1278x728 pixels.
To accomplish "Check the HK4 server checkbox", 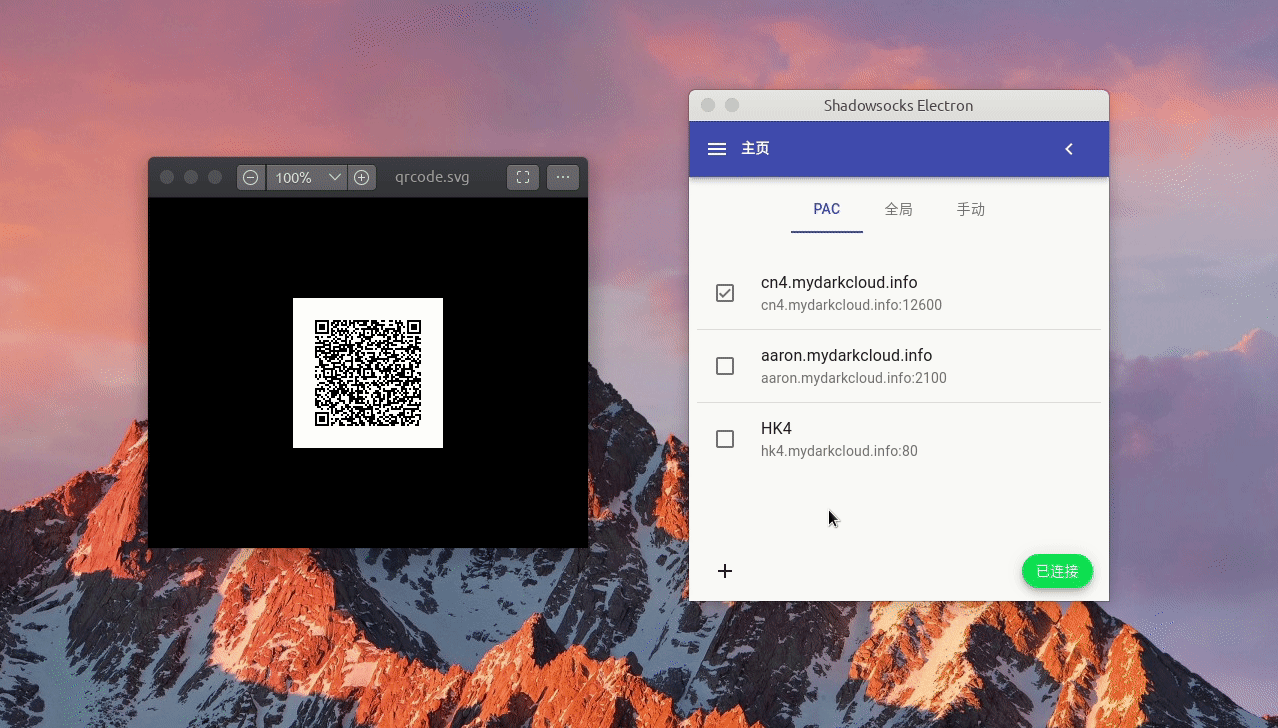I will pos(725,439).
